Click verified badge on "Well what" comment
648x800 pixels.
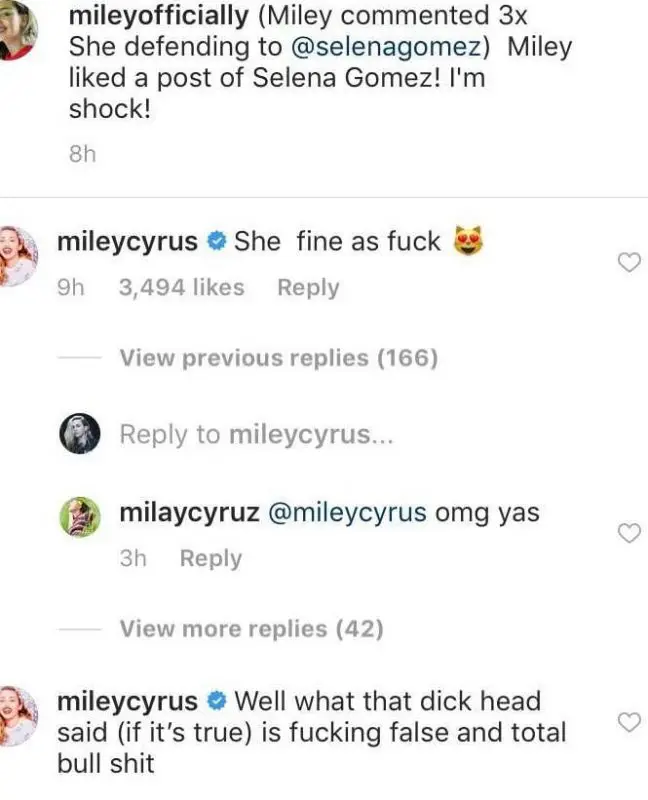[x=216, y=701]
